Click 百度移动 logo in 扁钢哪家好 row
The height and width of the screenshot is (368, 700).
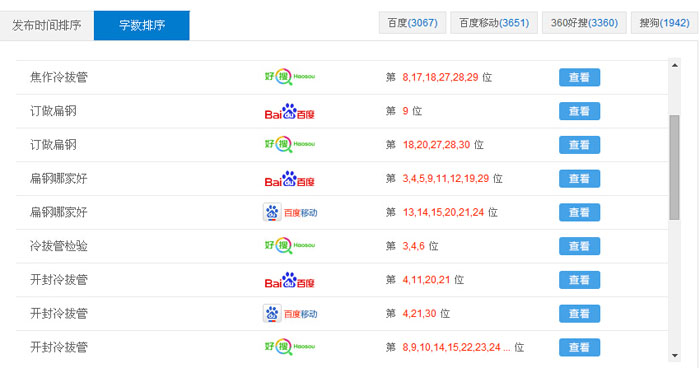point(290,213)
